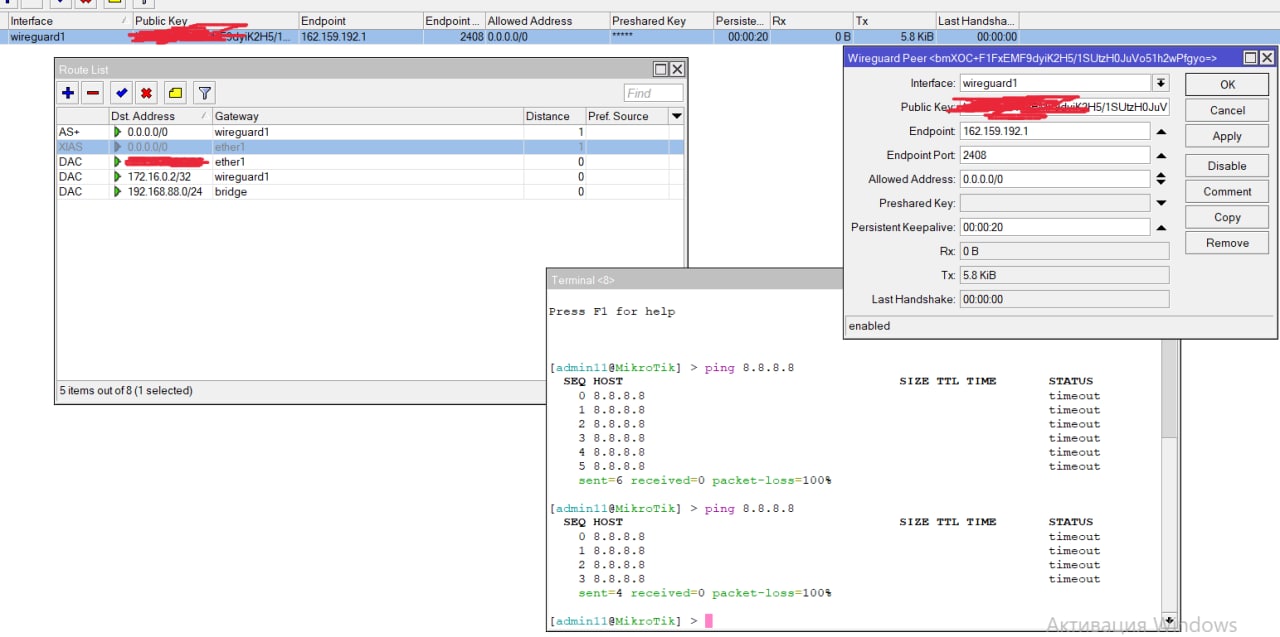Click the Endpoint Port field showing 2408

[x=1054, y=155]
